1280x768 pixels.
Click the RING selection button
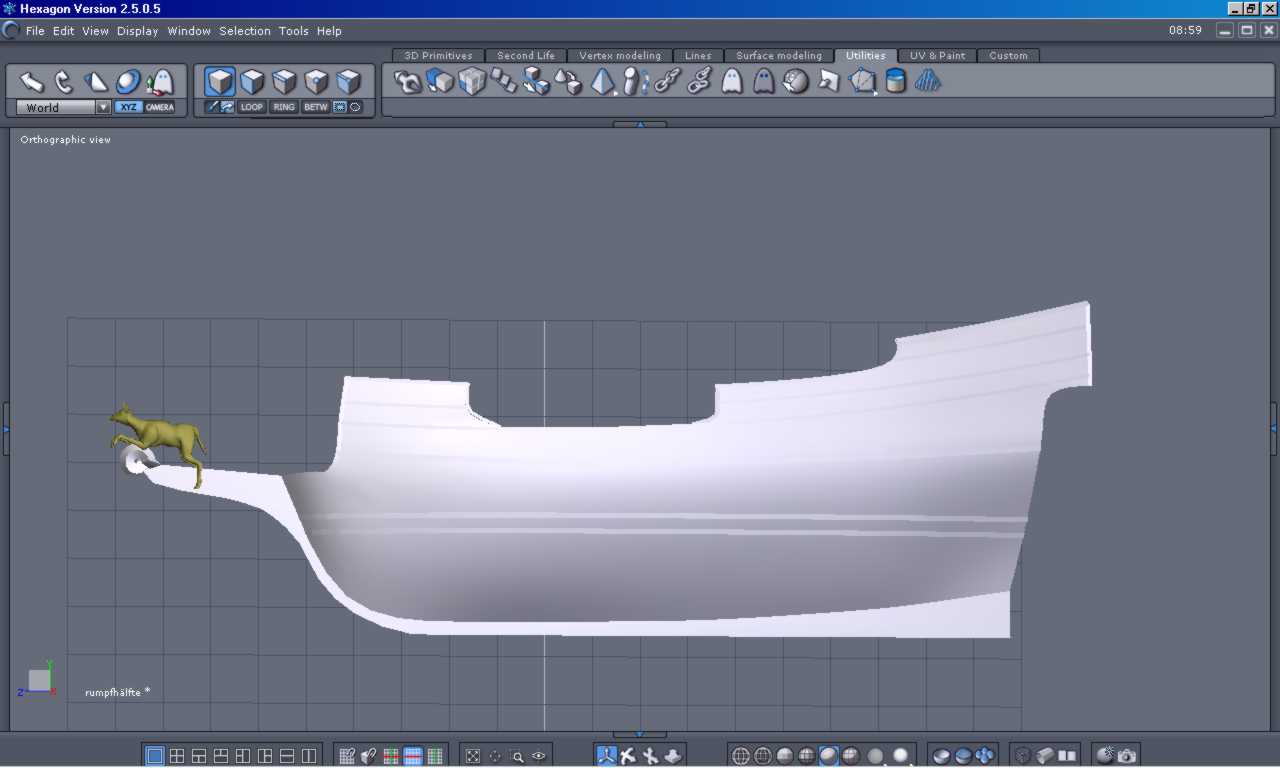pos(284,107)
